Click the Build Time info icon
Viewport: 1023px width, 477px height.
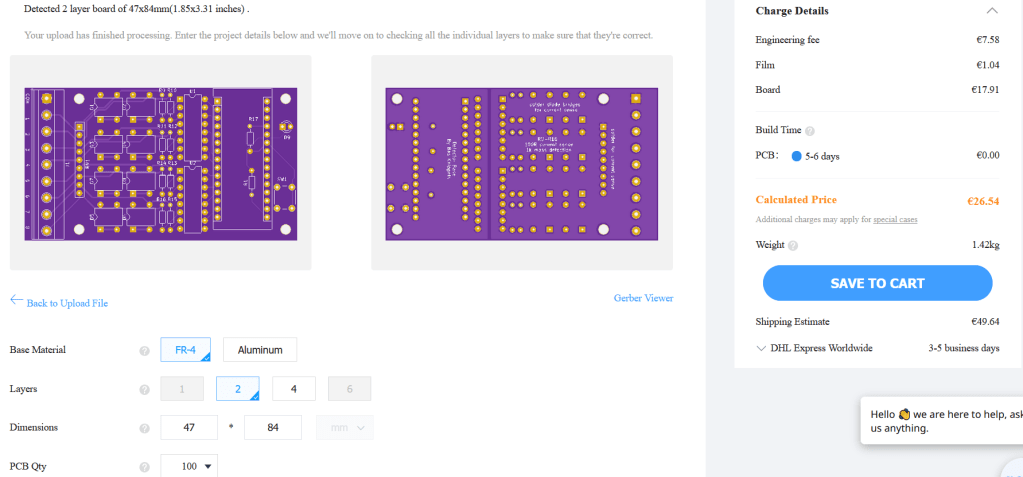tap(810, 131)
